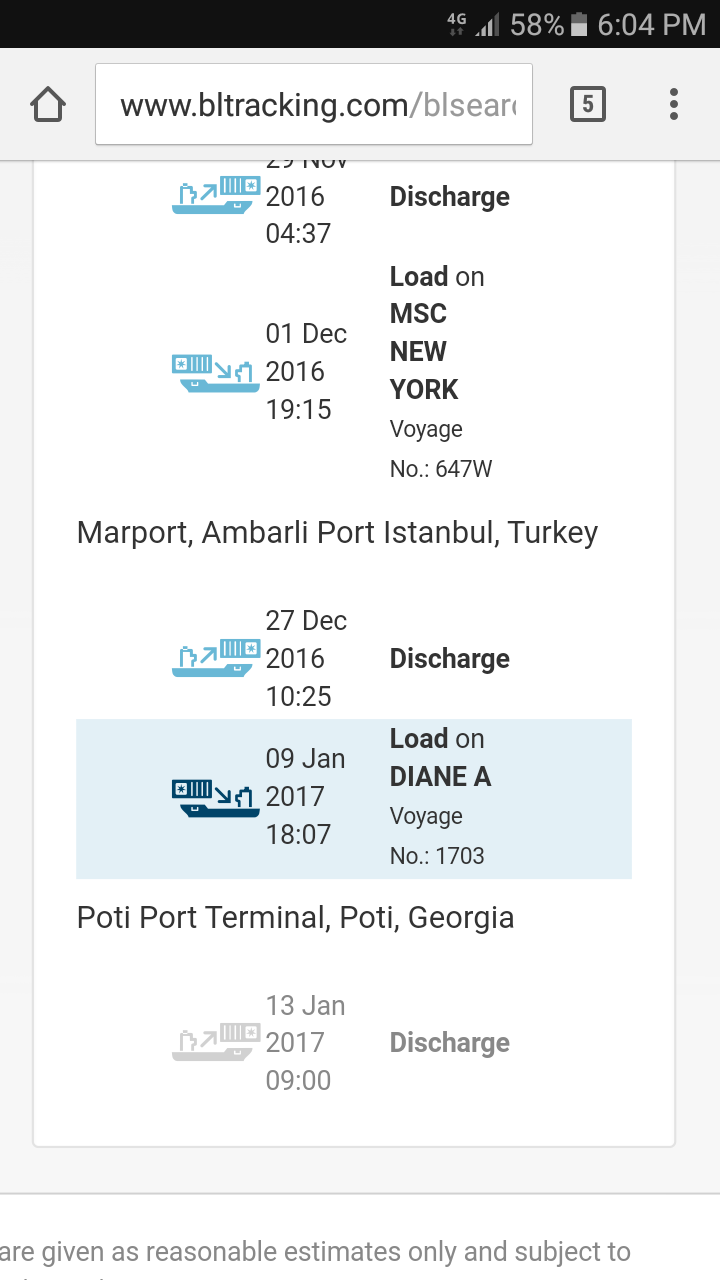This screenshot has height=1280, width=720.
Task: Select the DIANE A vessel name
Action: (440, 777)
